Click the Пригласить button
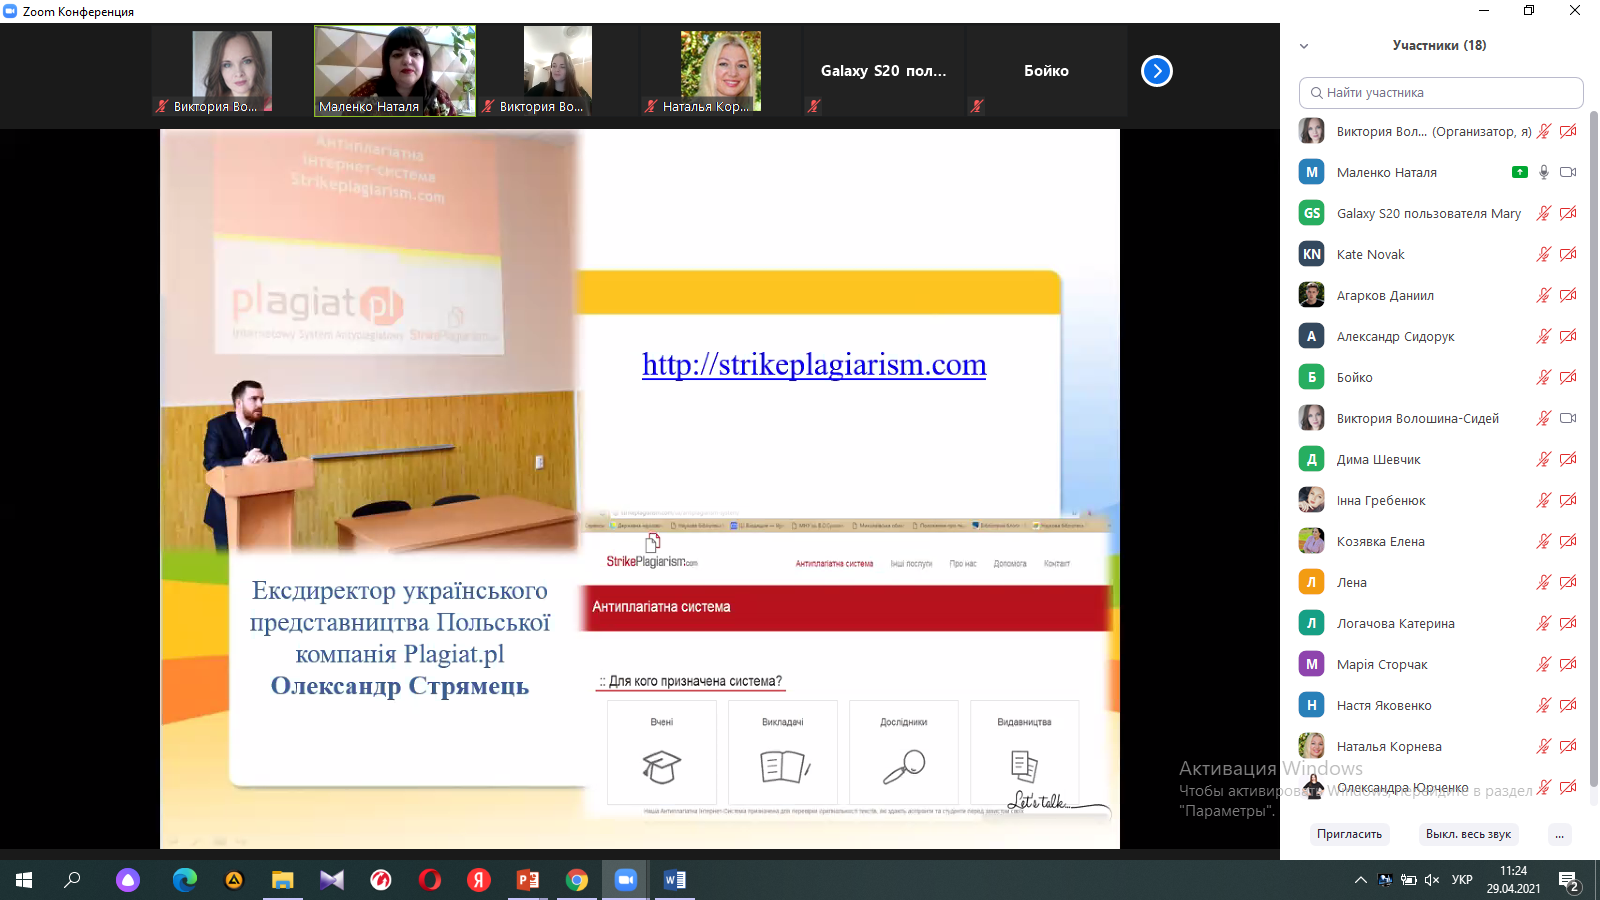This screenshot has width=1600, height=900. tap(1349, 834)
